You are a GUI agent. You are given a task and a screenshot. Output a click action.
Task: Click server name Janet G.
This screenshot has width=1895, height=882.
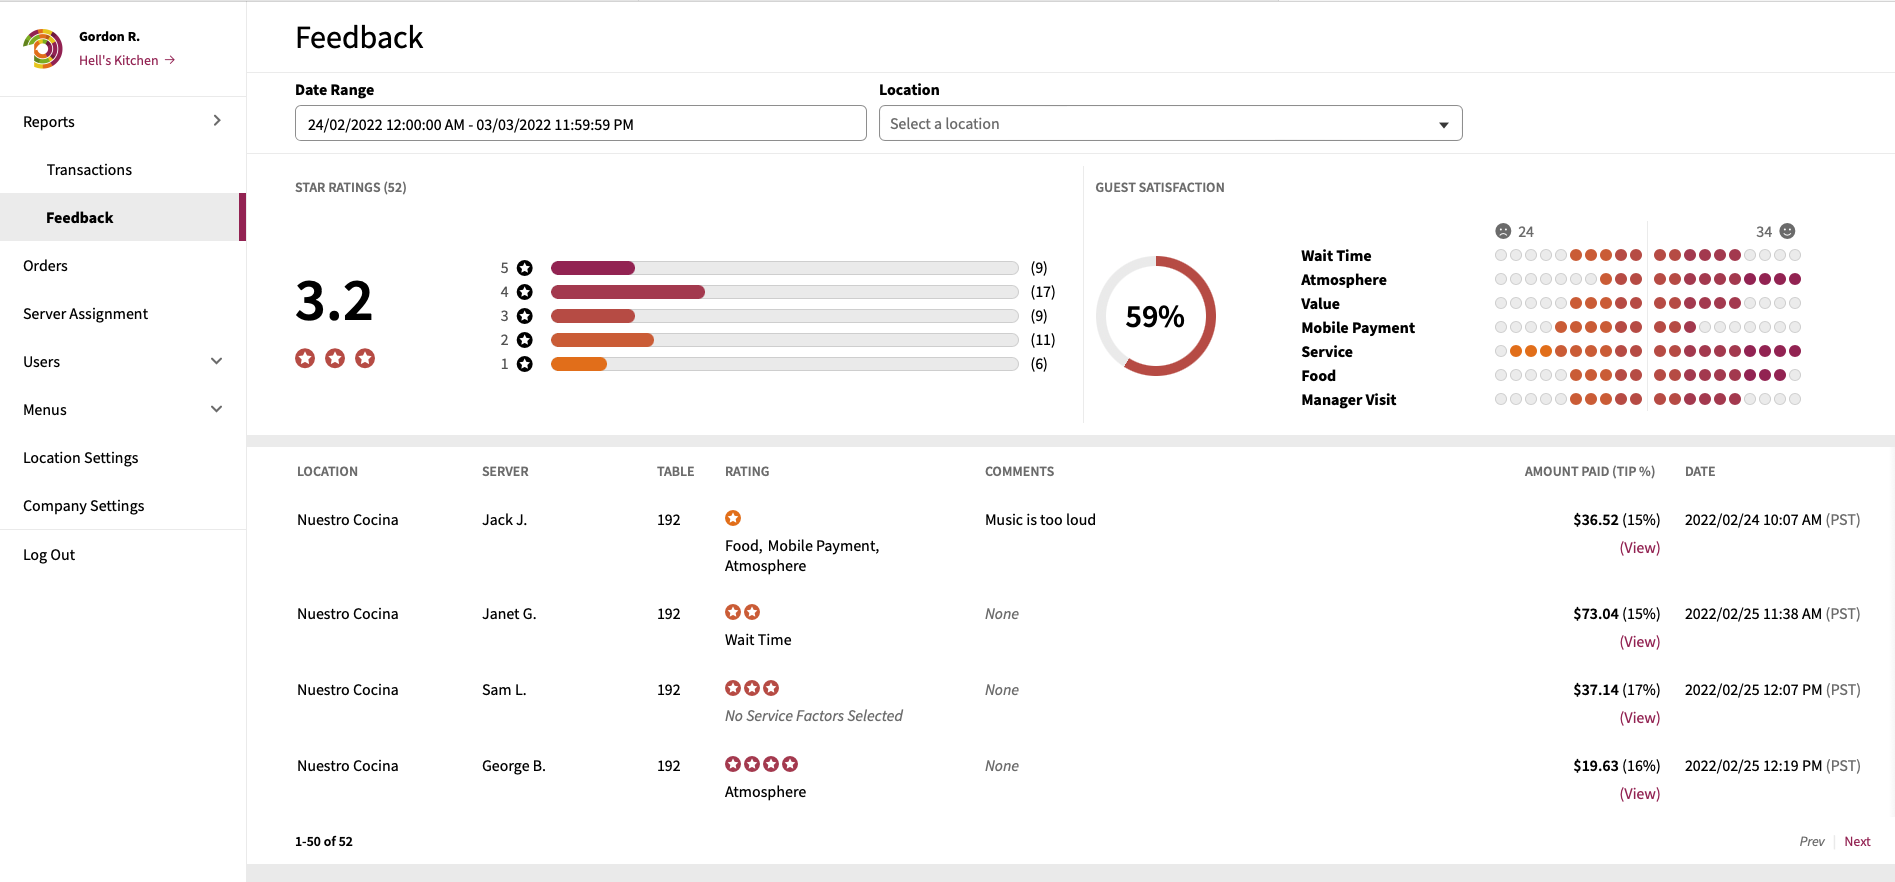tap(509, 614)
